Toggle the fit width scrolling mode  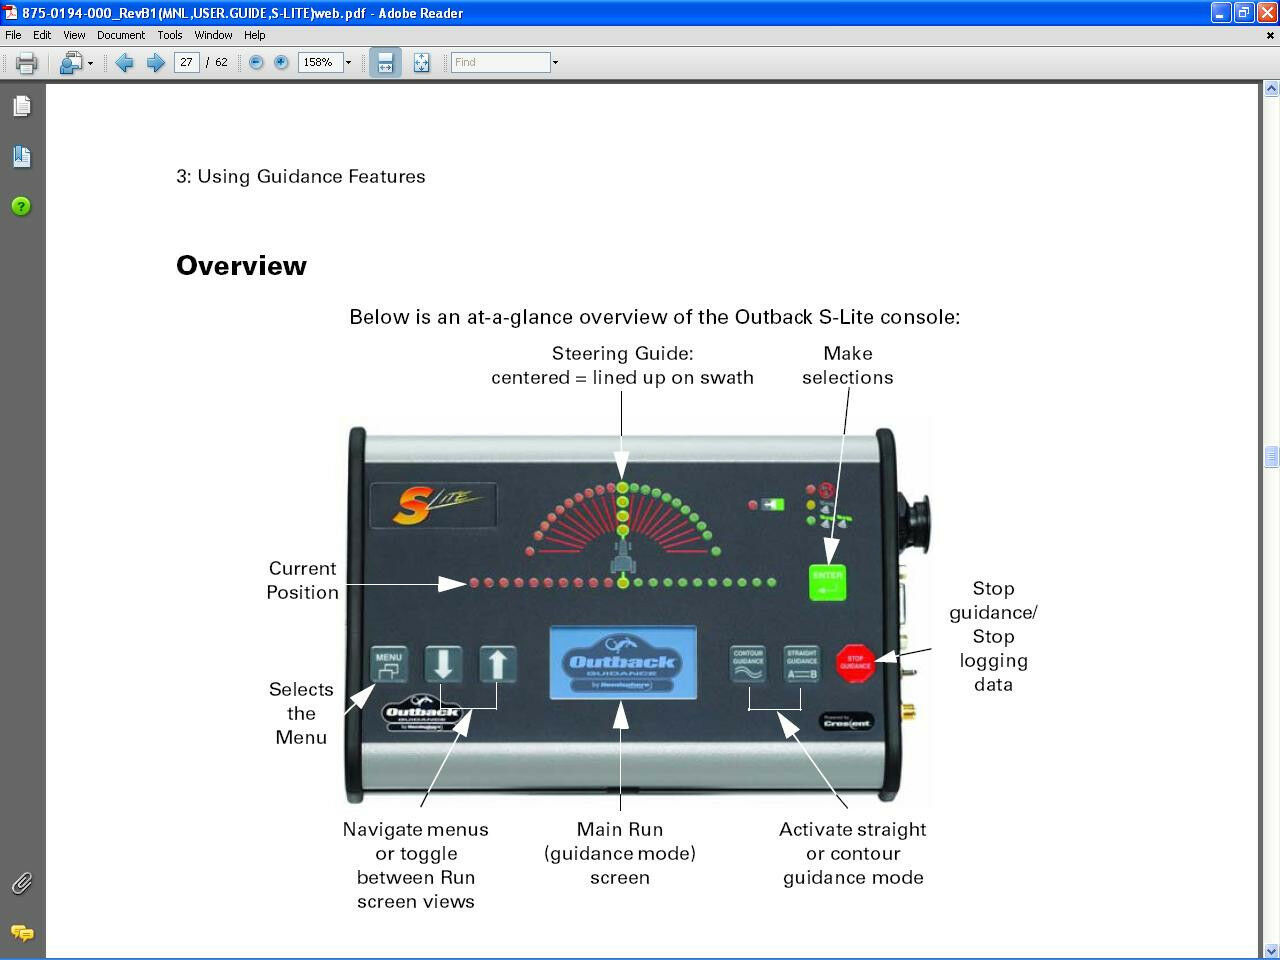coord(385,63)
